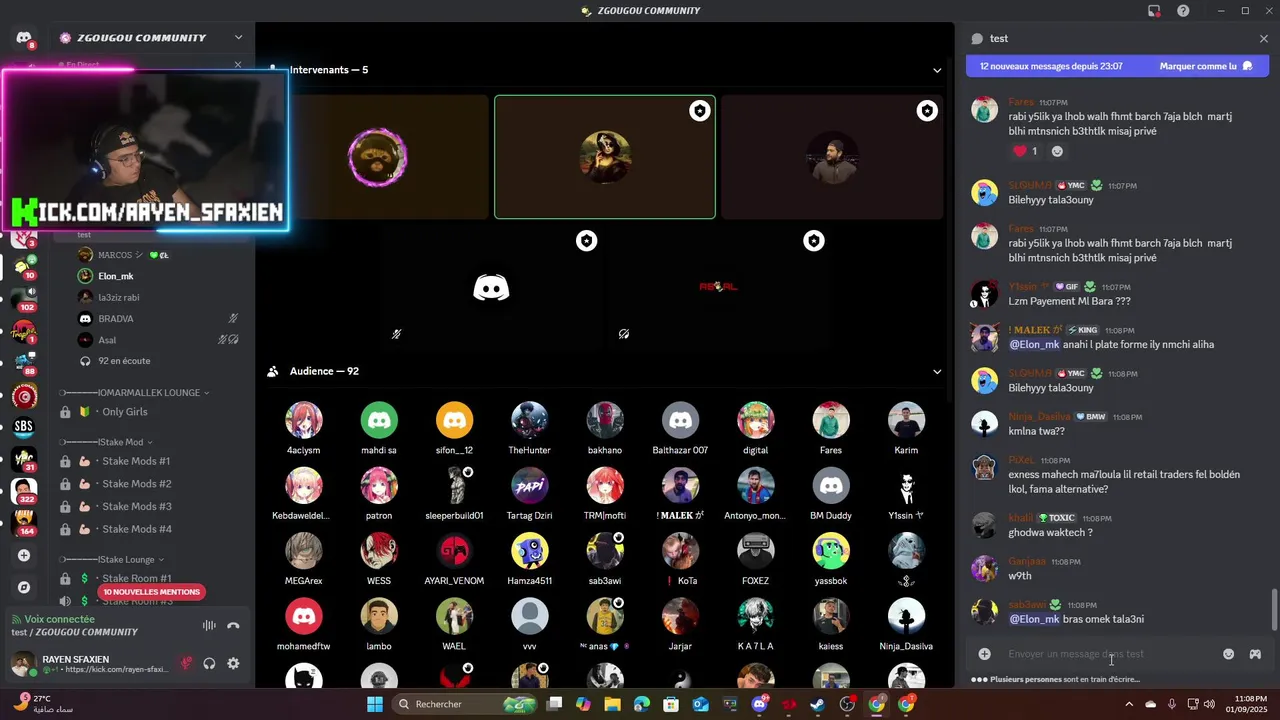Image resolution: width=1280 pixels, height=720 pixels.
Task: Open Discord direct messages home icon
Action: (24, 38)
